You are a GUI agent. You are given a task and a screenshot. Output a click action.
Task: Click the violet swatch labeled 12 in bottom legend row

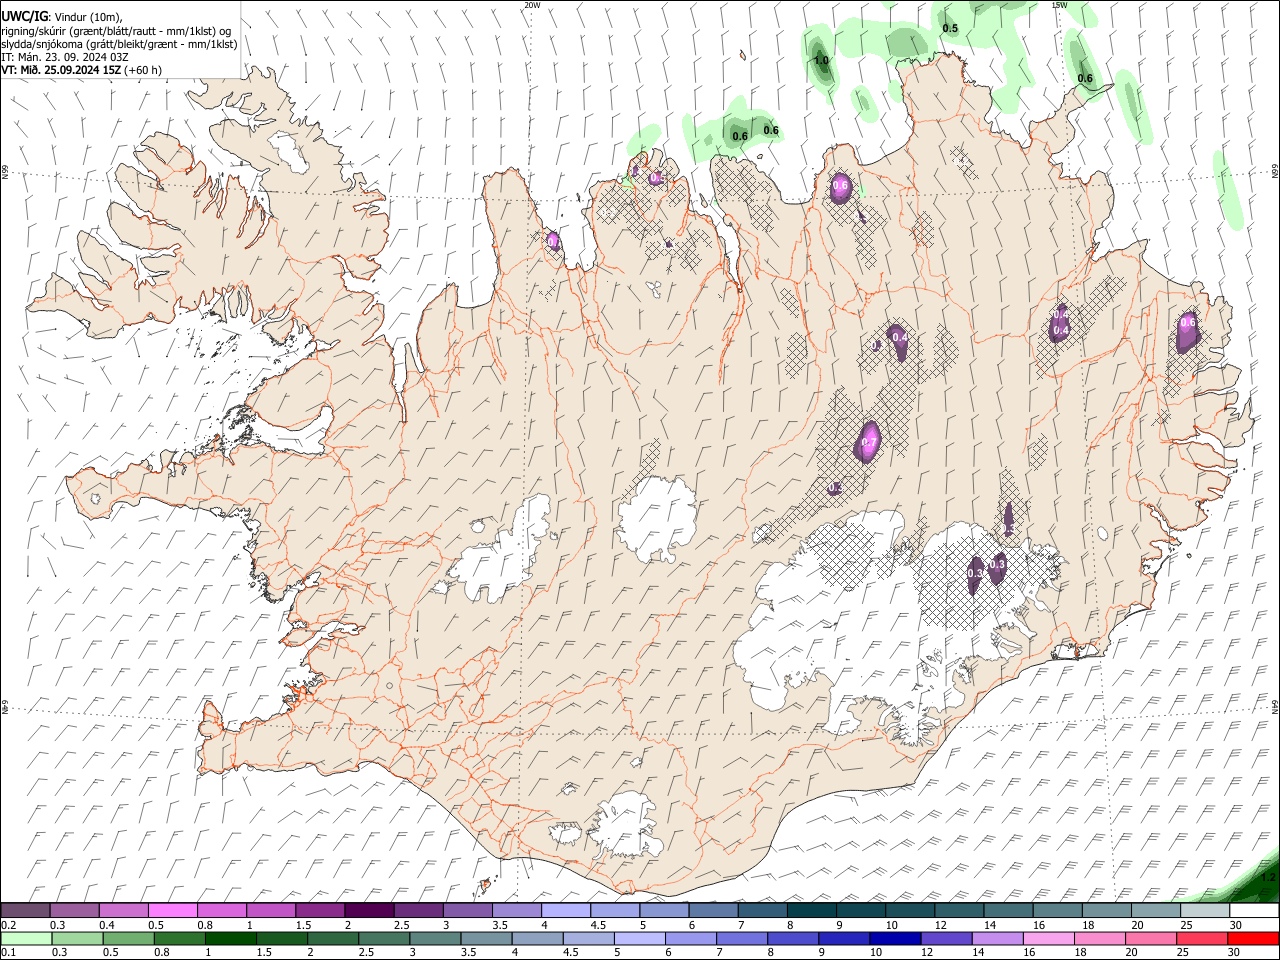pos(946,939)
